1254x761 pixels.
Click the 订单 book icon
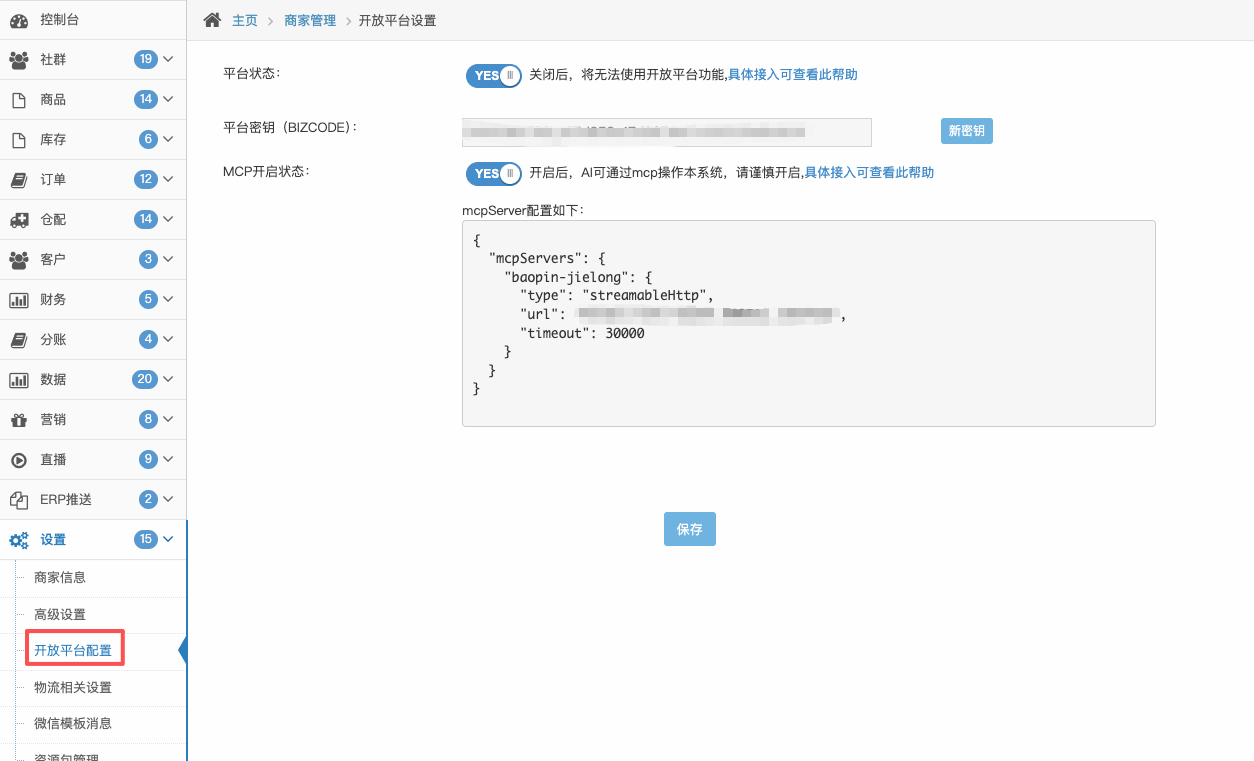(x=18, y=180)
